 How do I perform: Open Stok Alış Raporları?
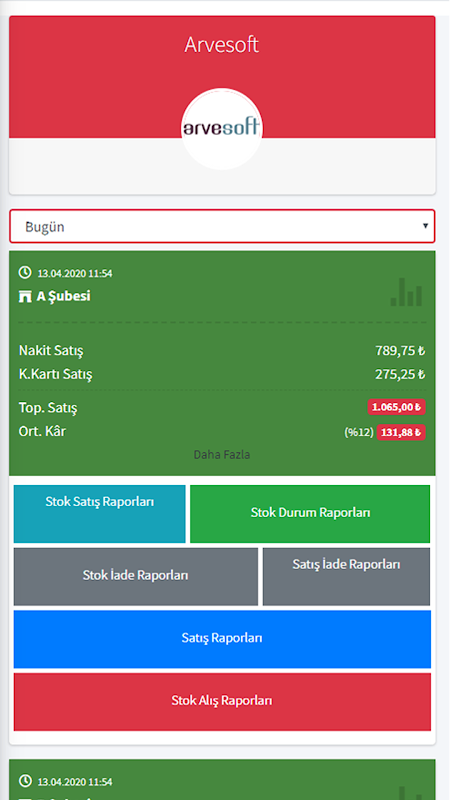click(x=222, y=702)
